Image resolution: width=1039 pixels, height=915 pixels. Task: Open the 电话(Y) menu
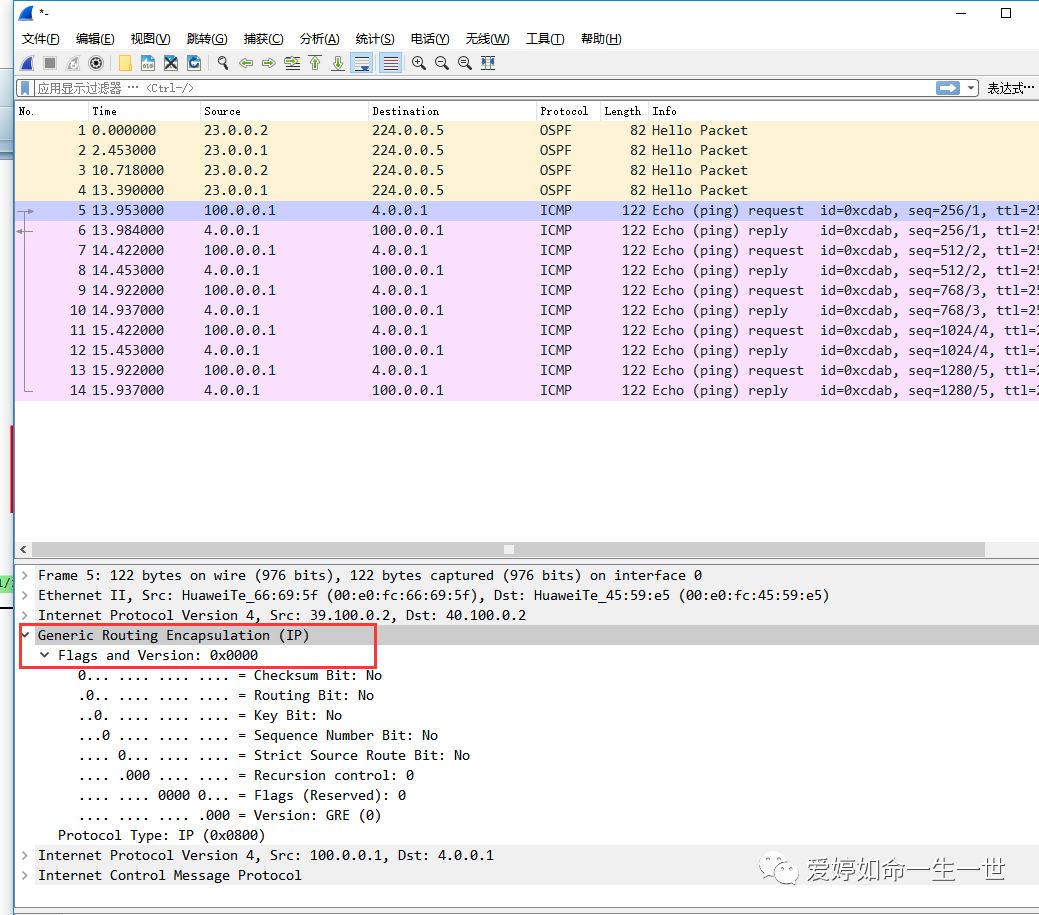(x=429, y=39)
